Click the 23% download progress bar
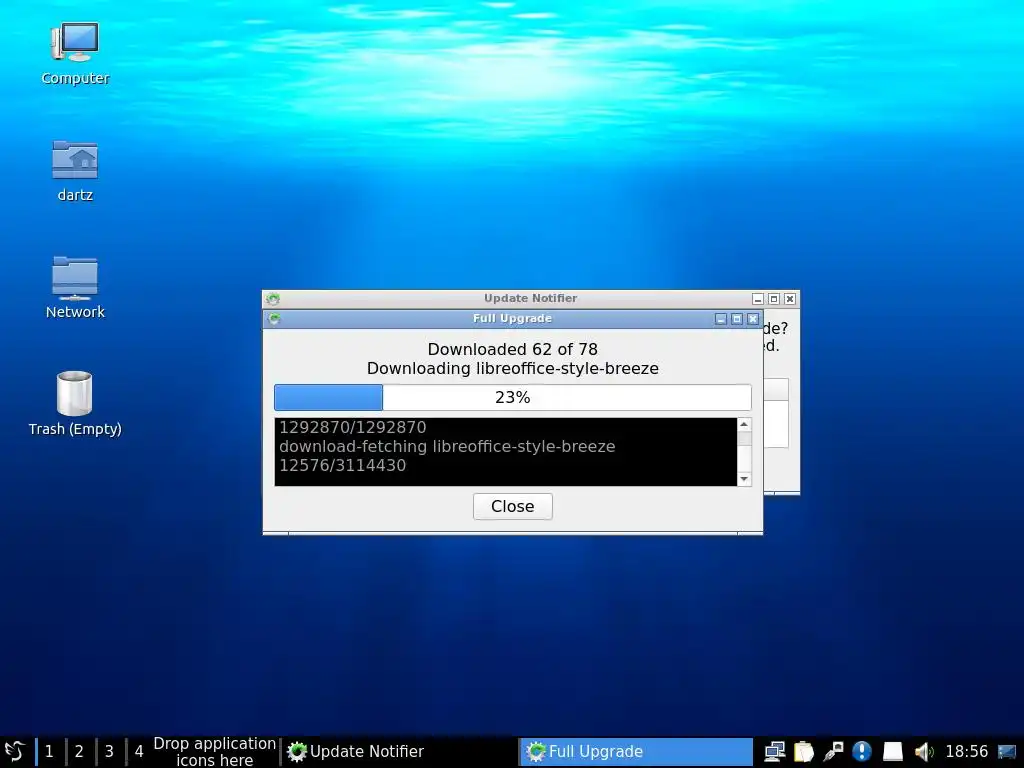The height and width of the screenshot is (768, 1024). 513,397
